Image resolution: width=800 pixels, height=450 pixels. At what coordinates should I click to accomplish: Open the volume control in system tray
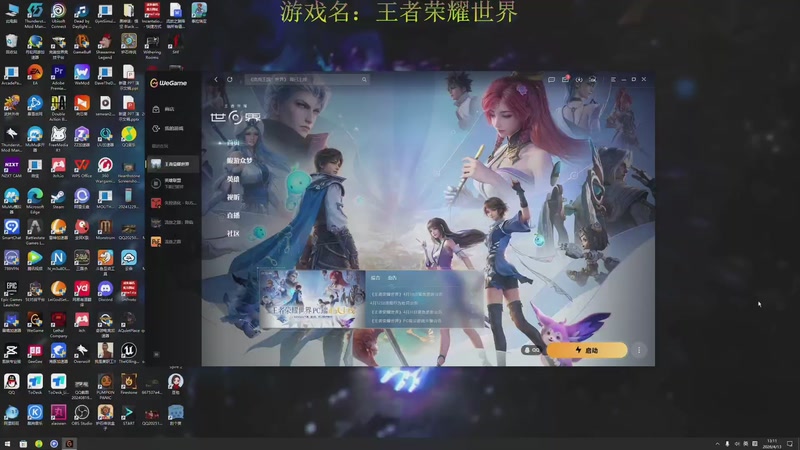coord(736,444)
